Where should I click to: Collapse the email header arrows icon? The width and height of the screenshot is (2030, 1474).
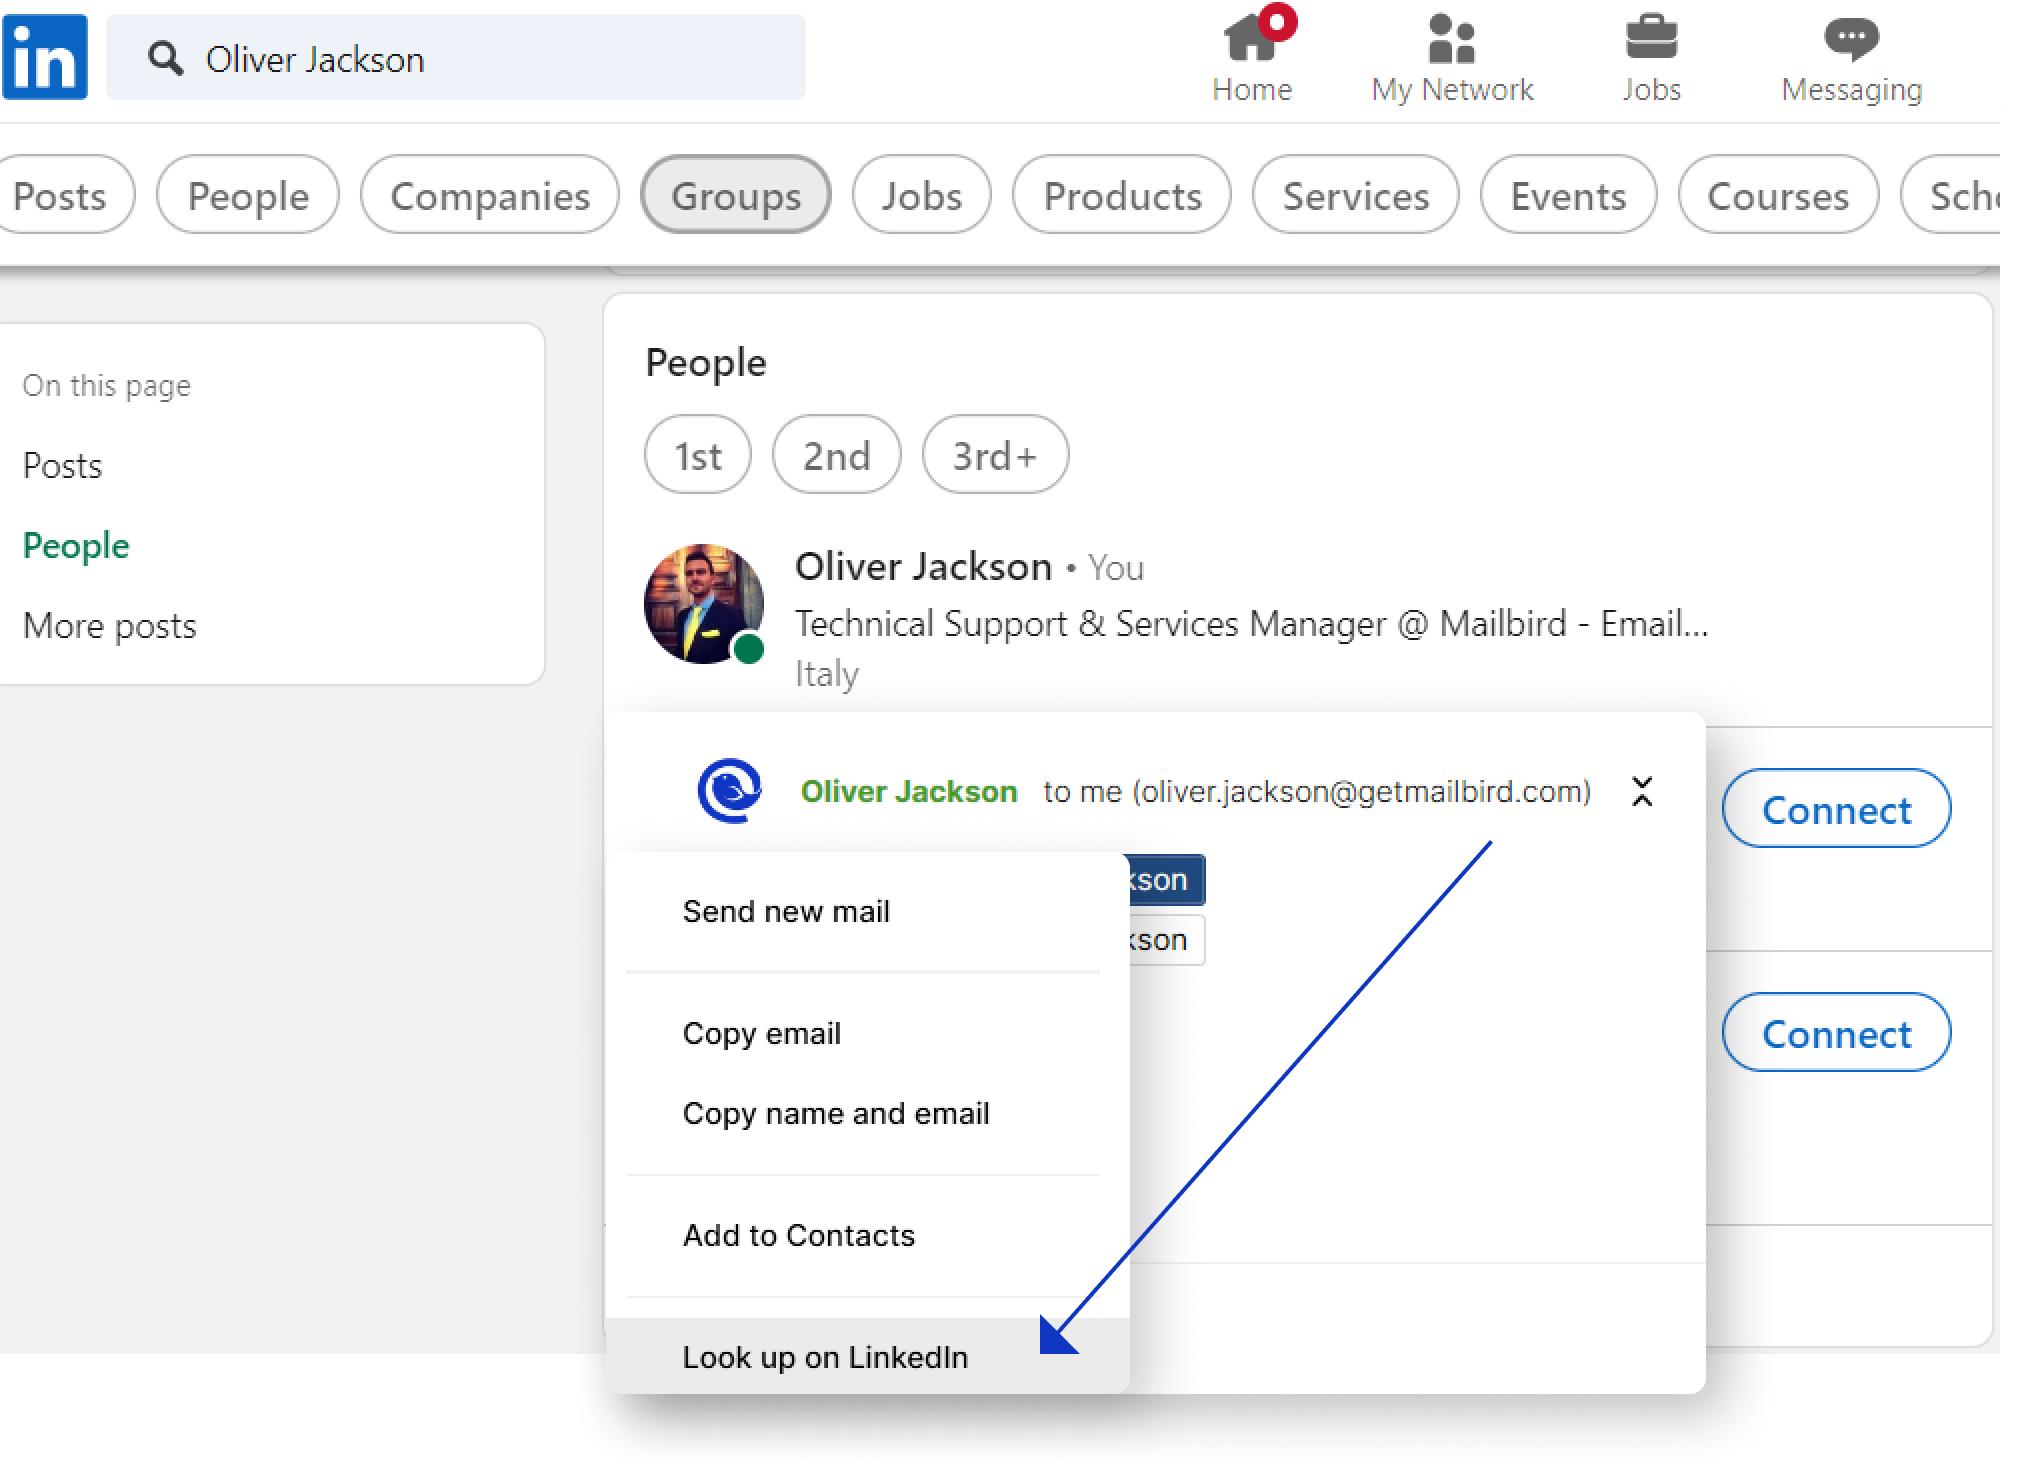pos(1642,791)
